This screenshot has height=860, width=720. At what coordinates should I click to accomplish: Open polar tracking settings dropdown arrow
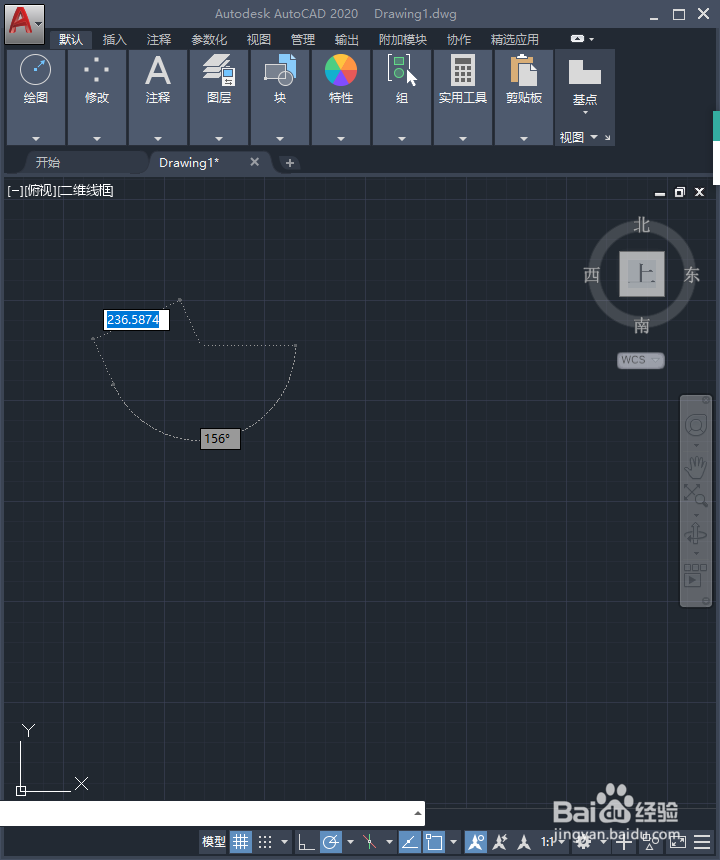pos(350,841)
